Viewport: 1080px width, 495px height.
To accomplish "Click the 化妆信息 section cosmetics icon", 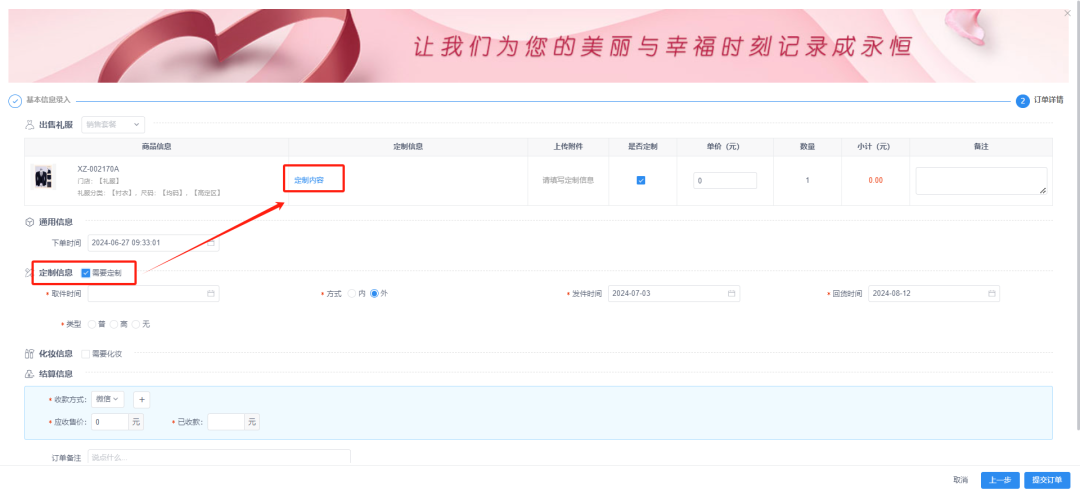I will coord(30,354).
